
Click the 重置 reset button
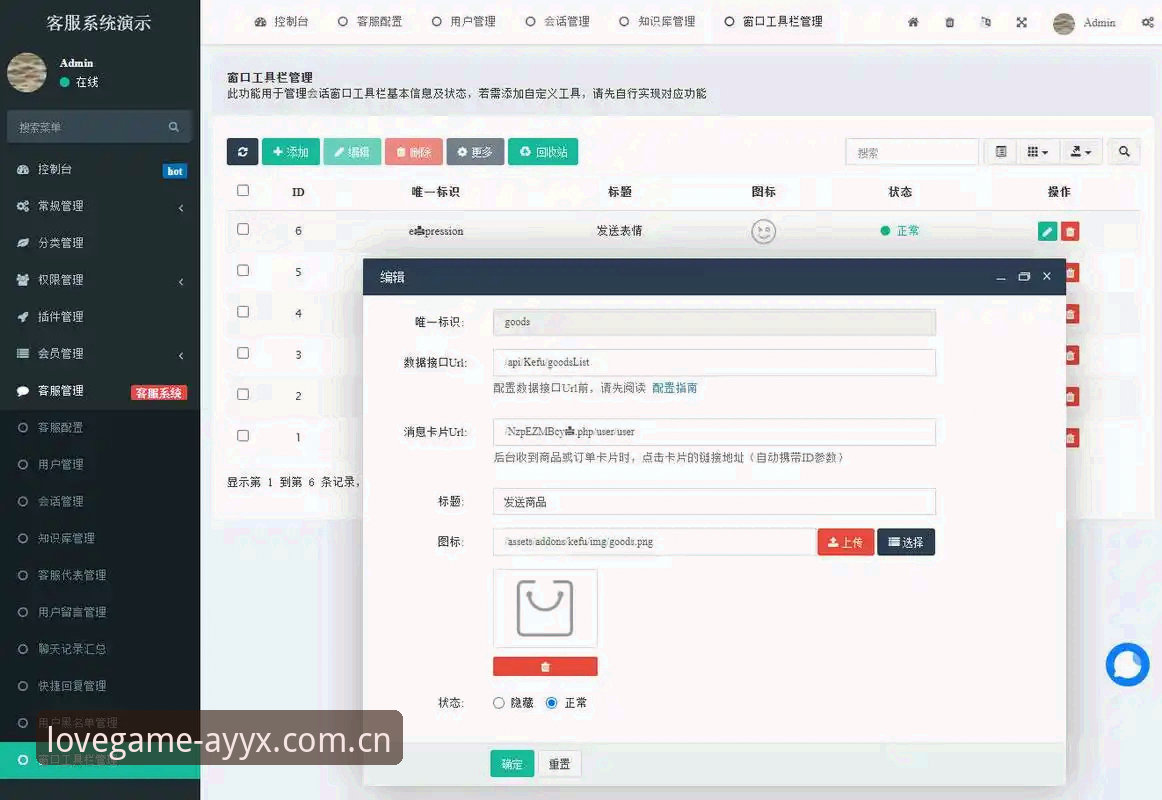coord(560,764)
